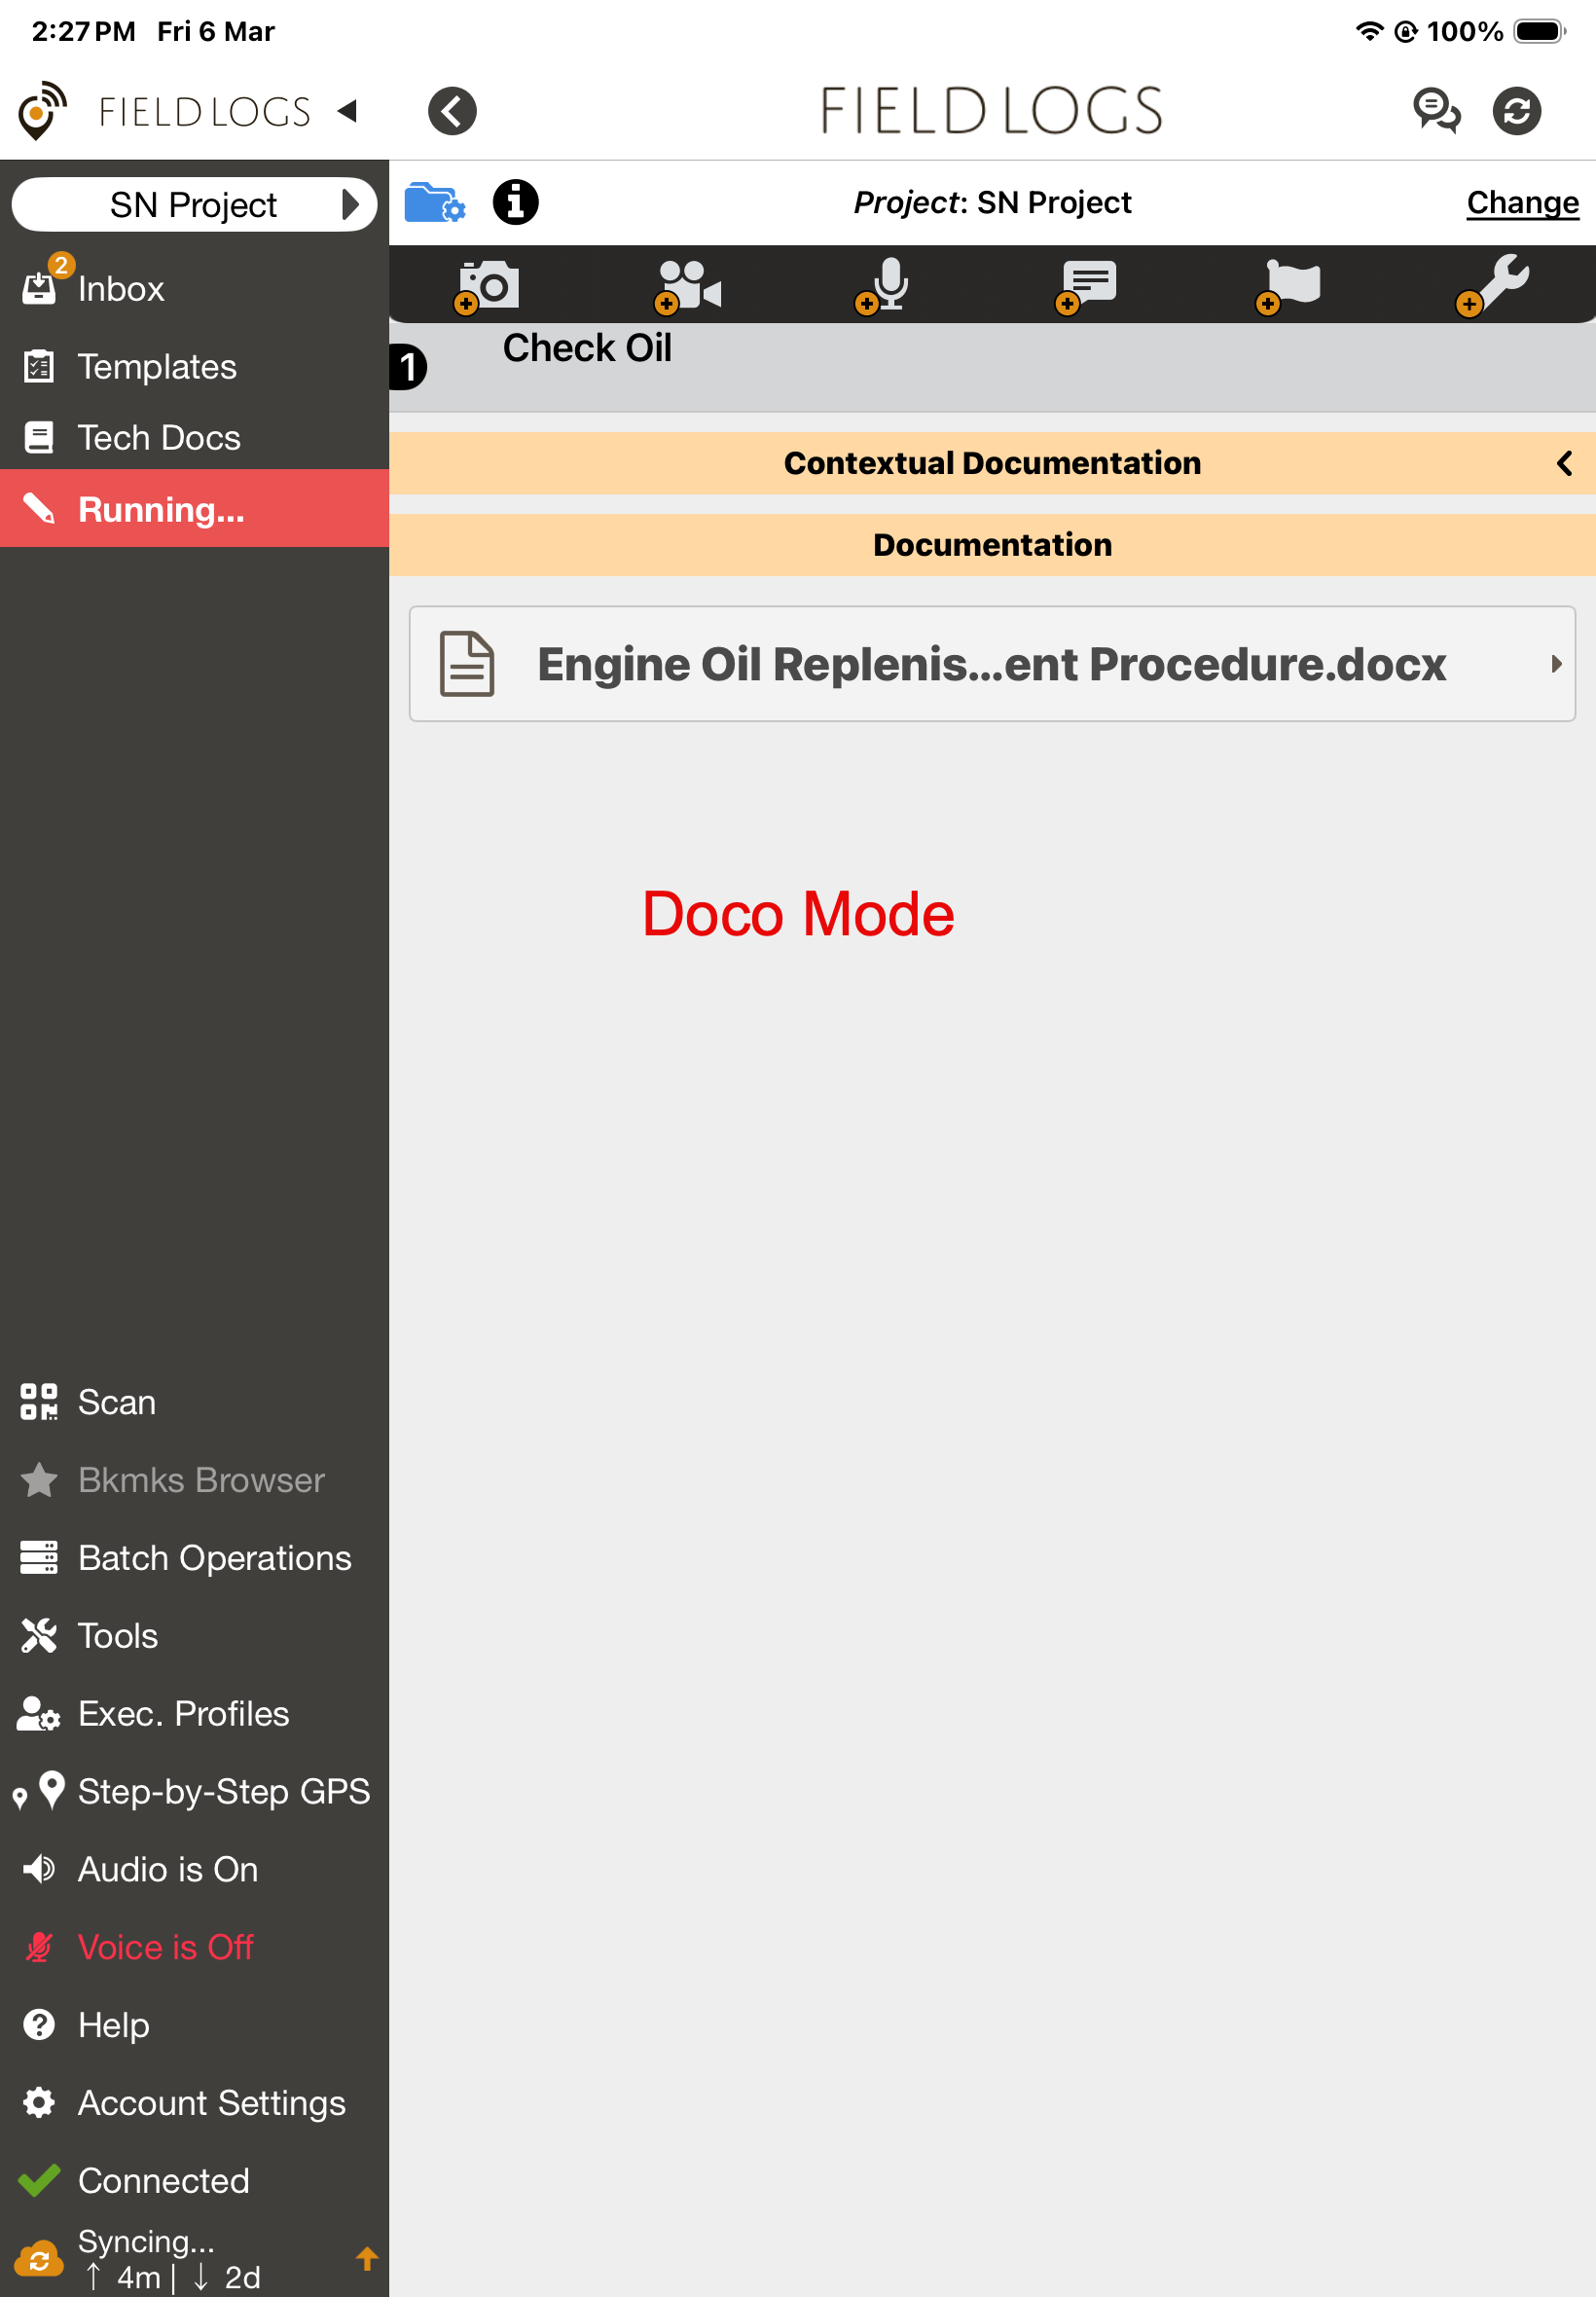Open the Templates section
The height and width of the screenshot is (2297, 1596).
[x=157, y=367]
